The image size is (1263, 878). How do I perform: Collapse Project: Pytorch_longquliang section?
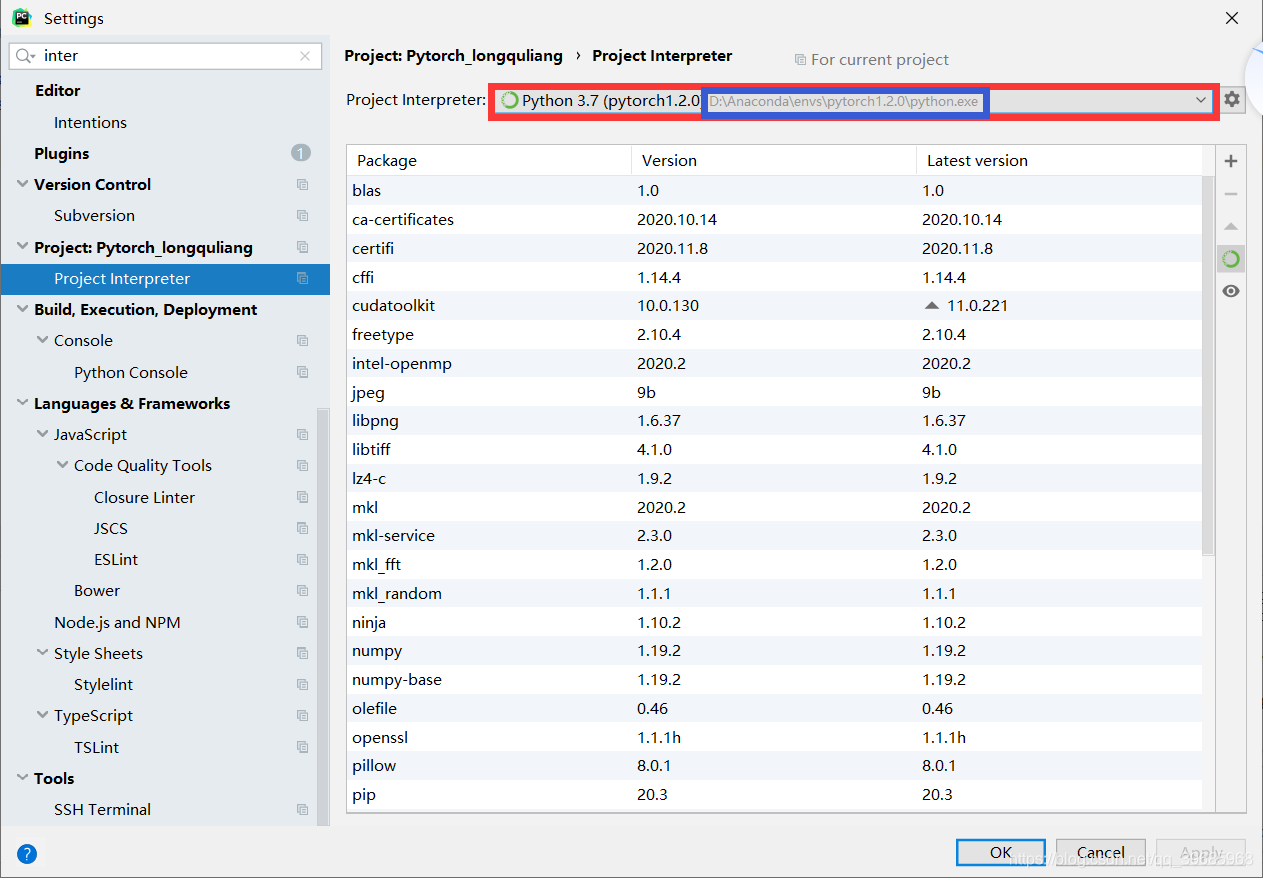point(22,247)
